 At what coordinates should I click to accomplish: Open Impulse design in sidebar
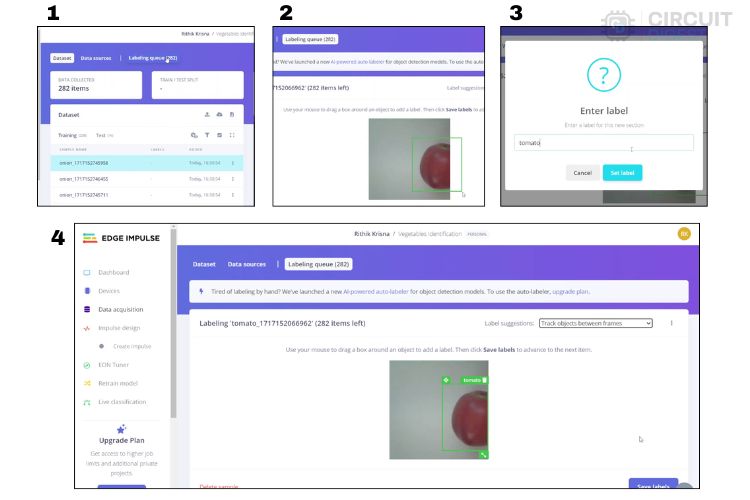pos(119,328)
